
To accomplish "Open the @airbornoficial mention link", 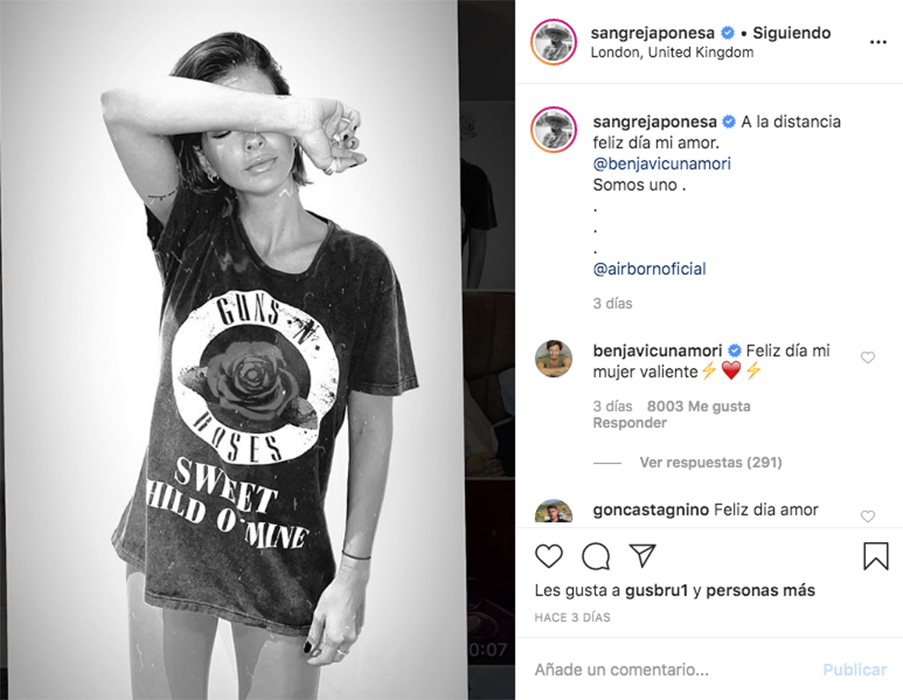I will 649,269.
